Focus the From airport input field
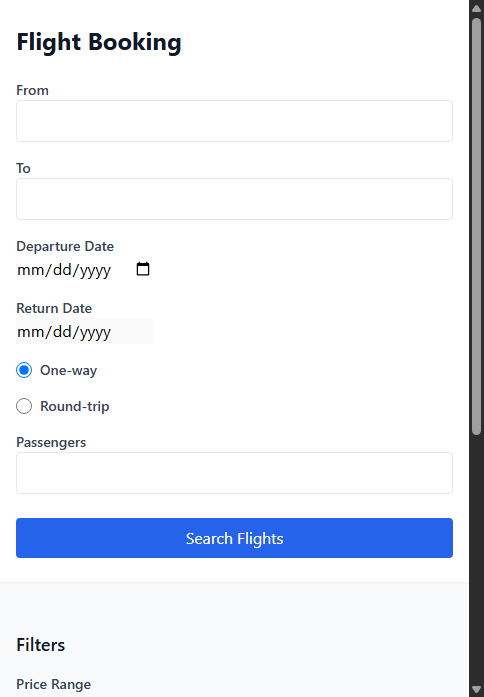 [234, 121]
